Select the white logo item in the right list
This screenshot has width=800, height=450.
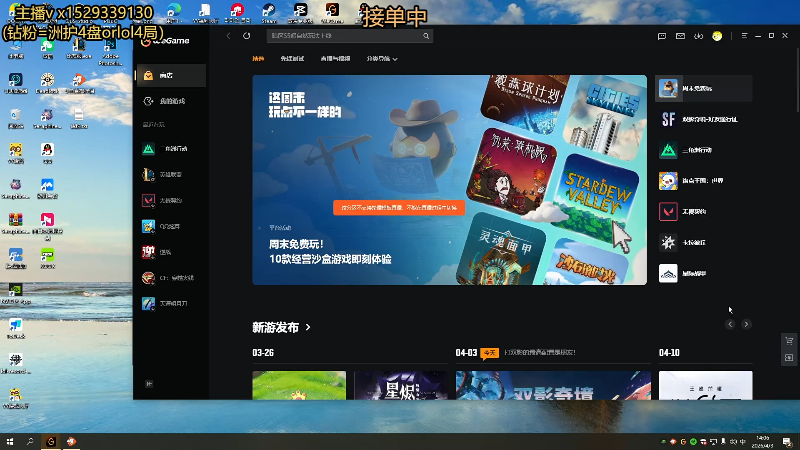tap(704, 273)
